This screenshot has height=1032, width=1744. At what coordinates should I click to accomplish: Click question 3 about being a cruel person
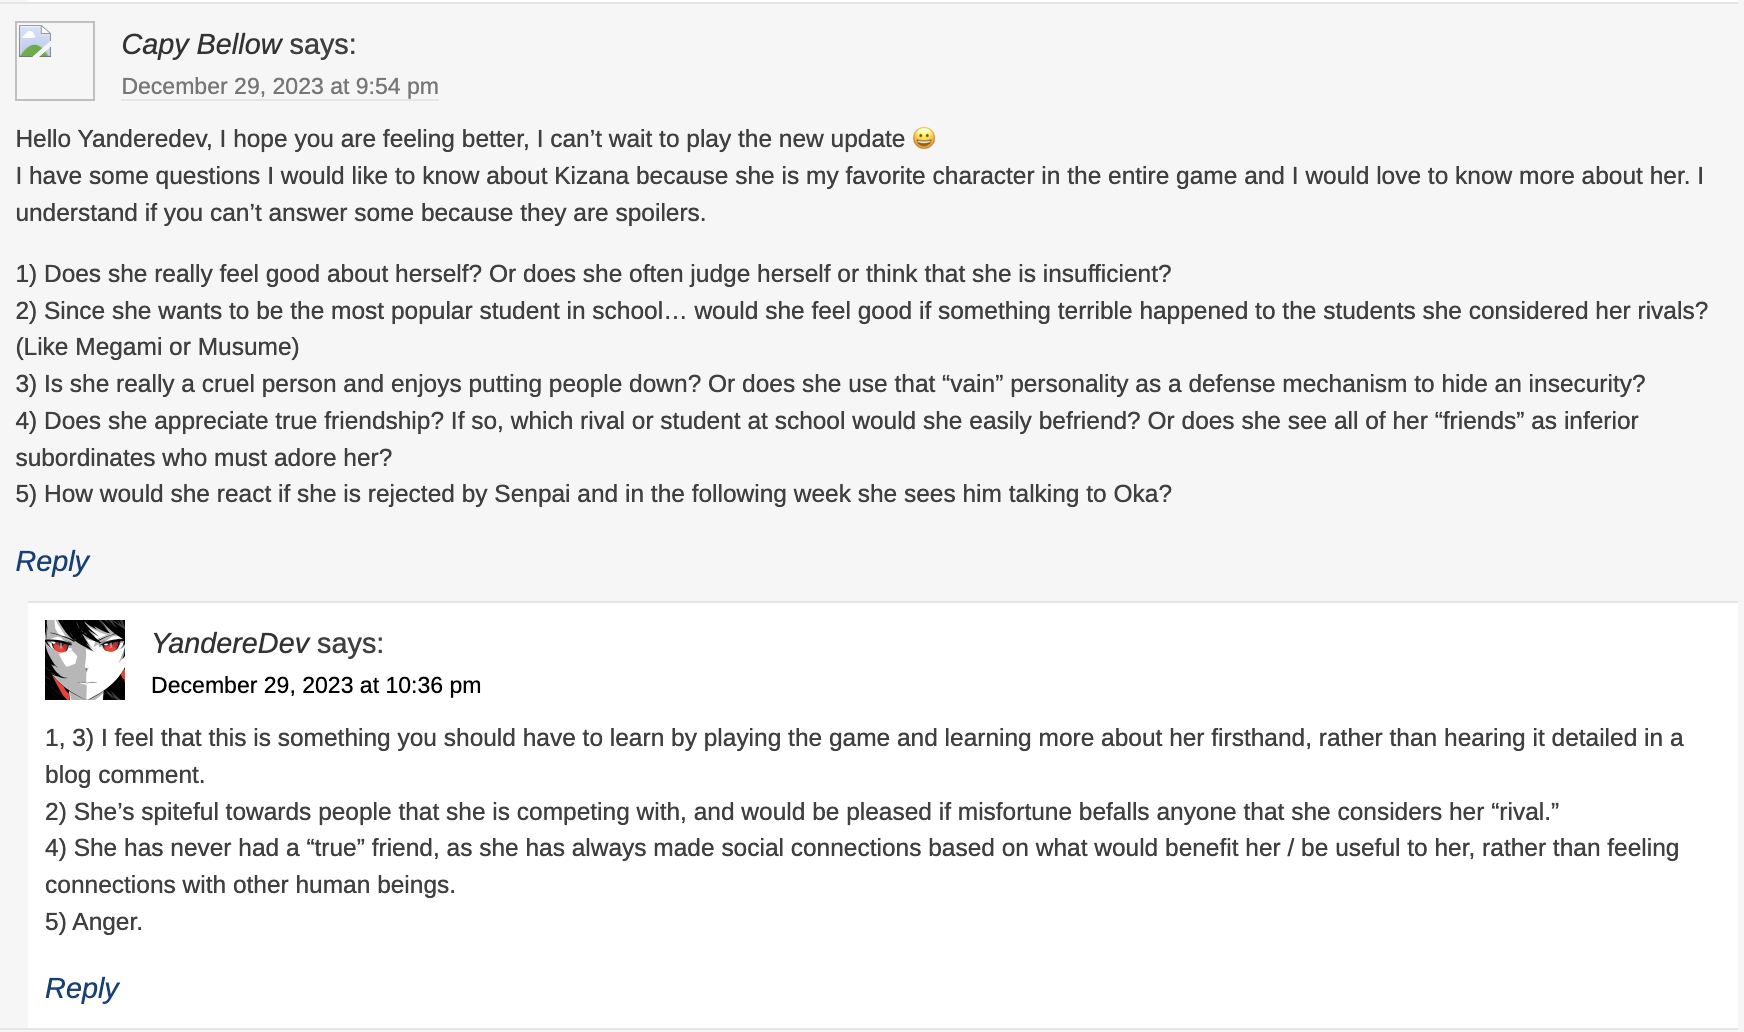coord(830,384)
